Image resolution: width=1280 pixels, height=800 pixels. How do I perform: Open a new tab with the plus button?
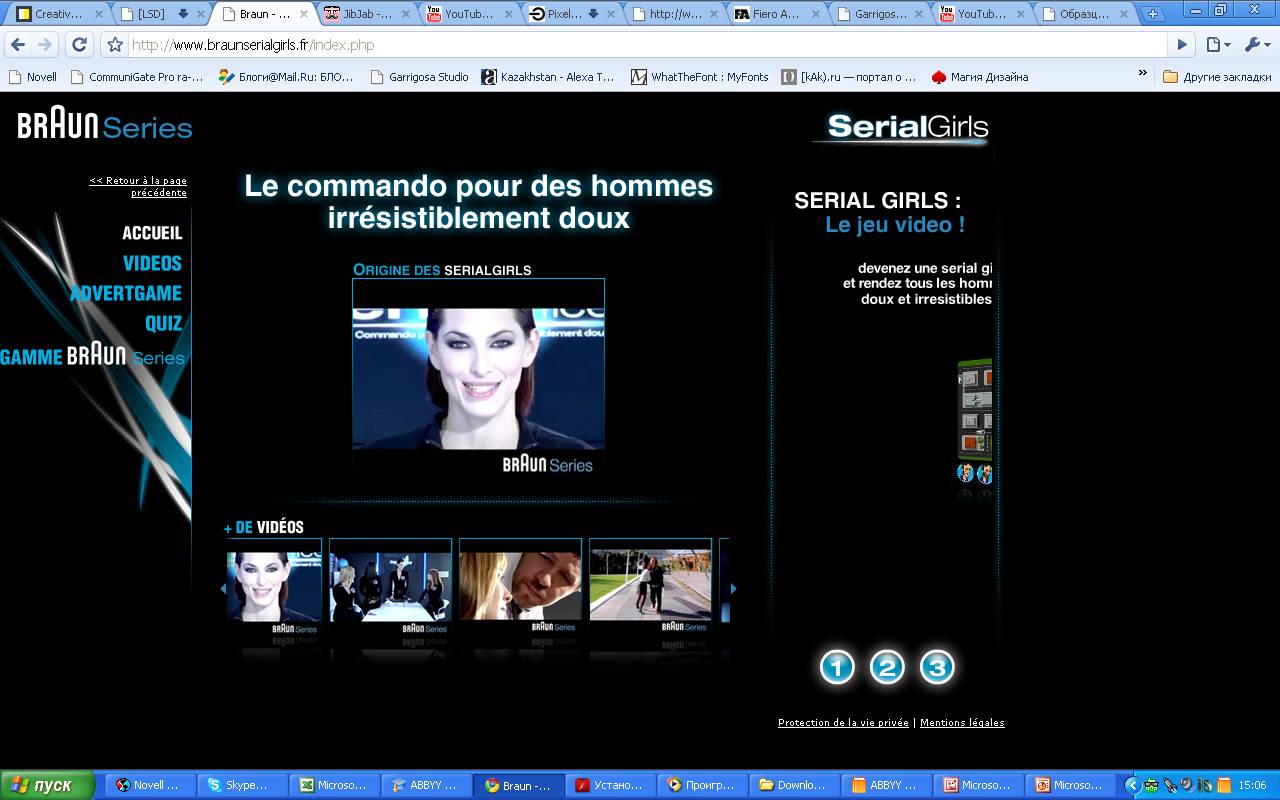pos(1153,14)
